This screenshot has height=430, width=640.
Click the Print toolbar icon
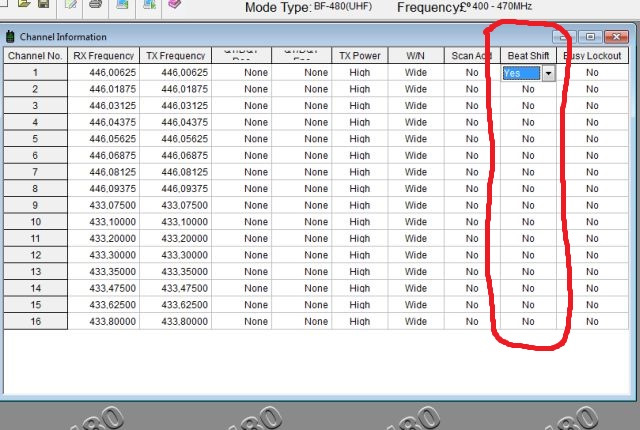pyautogui.click(x=95, y=5)
